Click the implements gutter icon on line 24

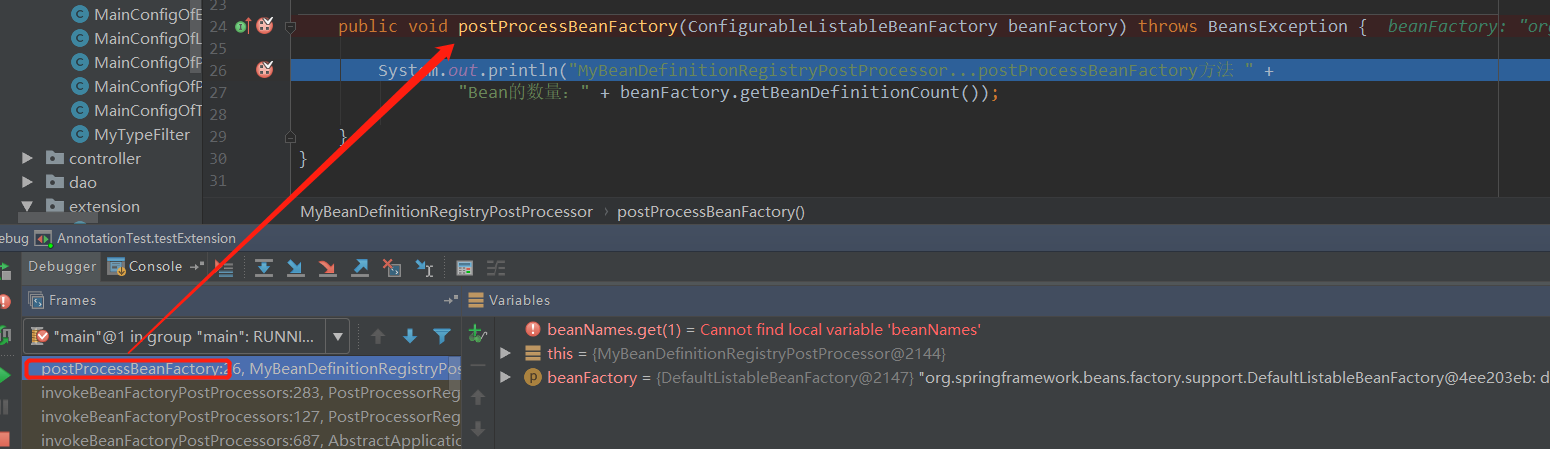tap(242, 26)
